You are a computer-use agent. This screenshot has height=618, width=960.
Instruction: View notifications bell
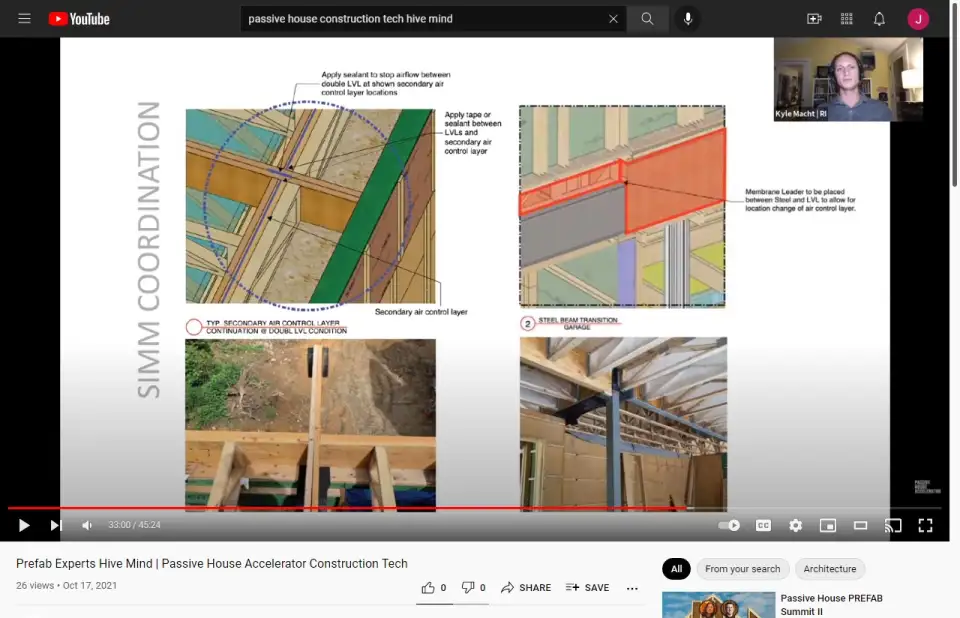click(879, 19)
